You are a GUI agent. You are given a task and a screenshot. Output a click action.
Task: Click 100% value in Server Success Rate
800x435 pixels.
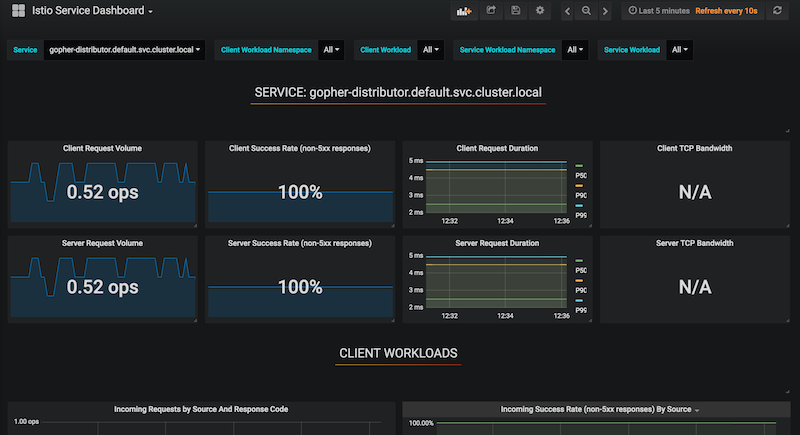(x=300, y=287)
